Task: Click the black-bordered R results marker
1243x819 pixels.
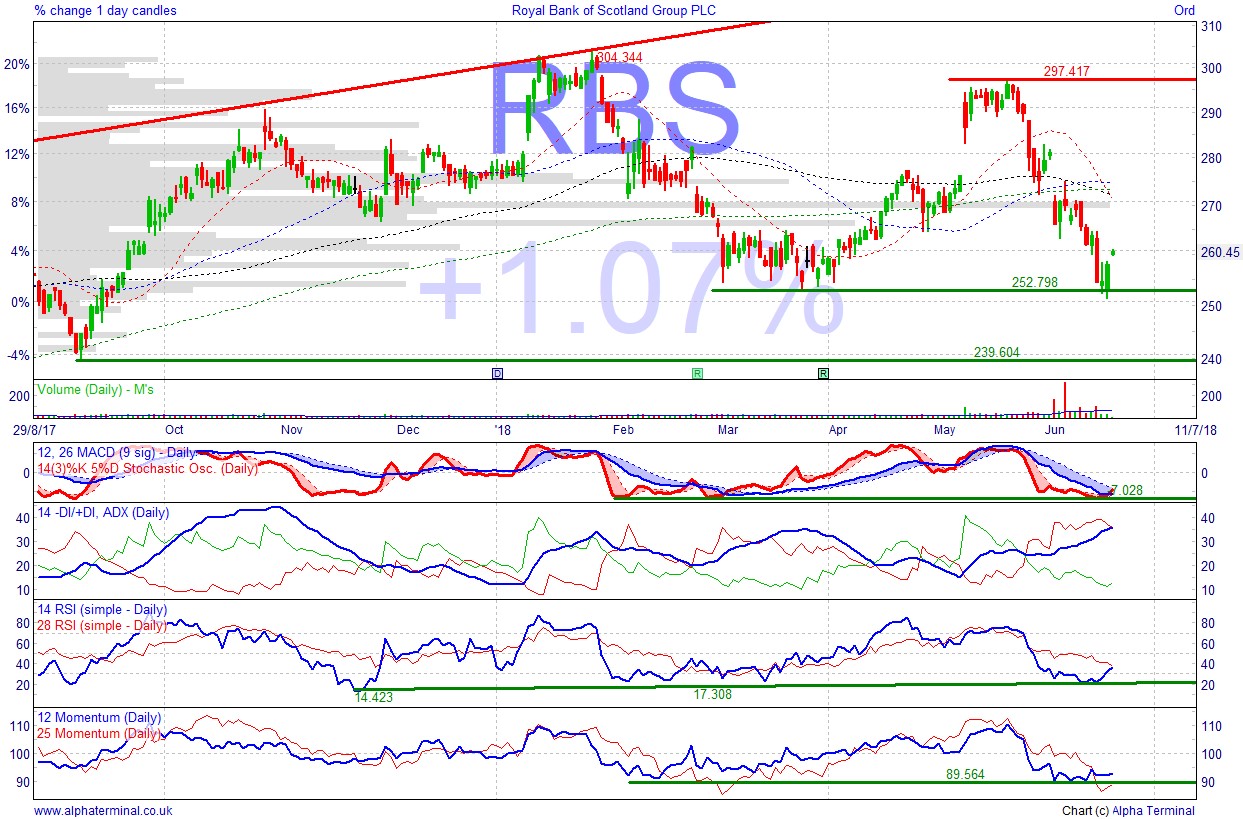Action: click(823, 373)
